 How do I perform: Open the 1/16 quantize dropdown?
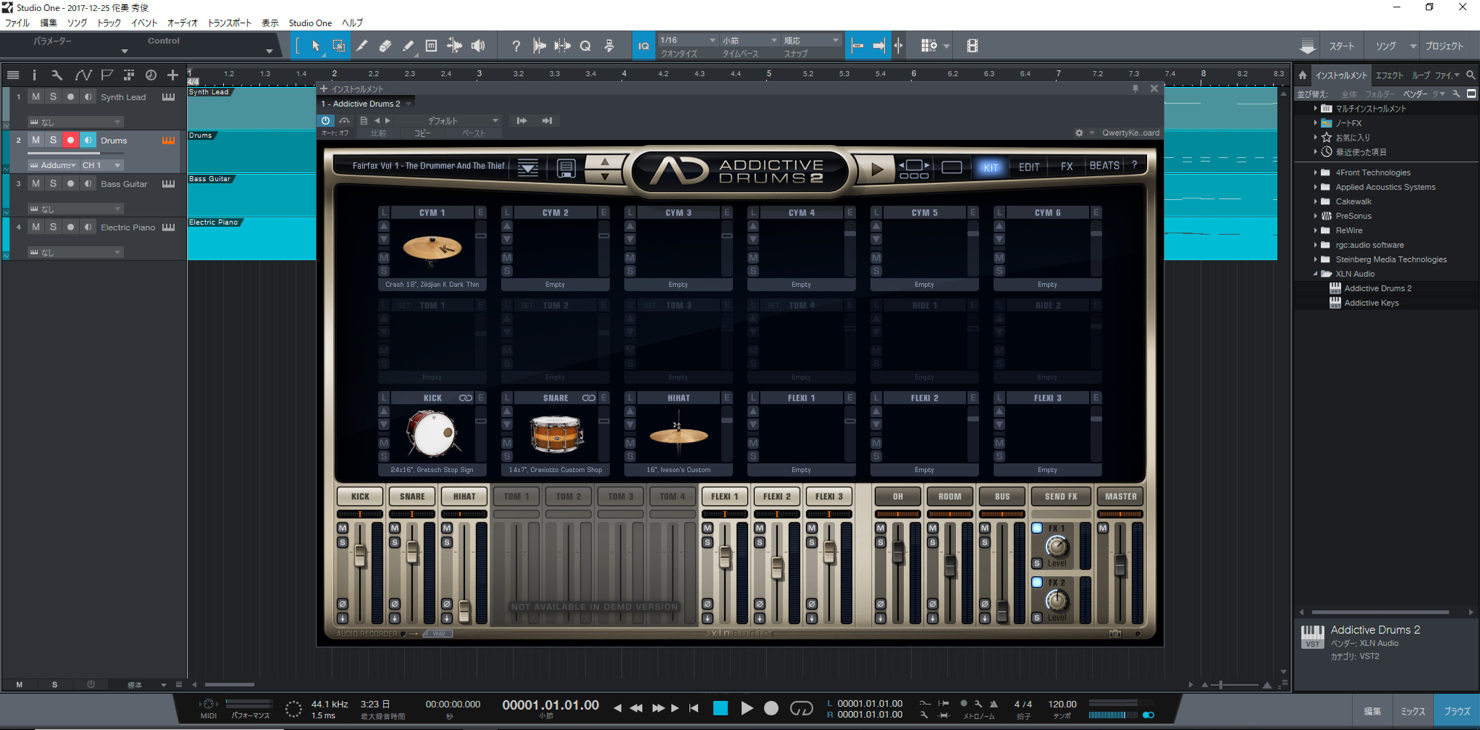[x=687, y=41]
